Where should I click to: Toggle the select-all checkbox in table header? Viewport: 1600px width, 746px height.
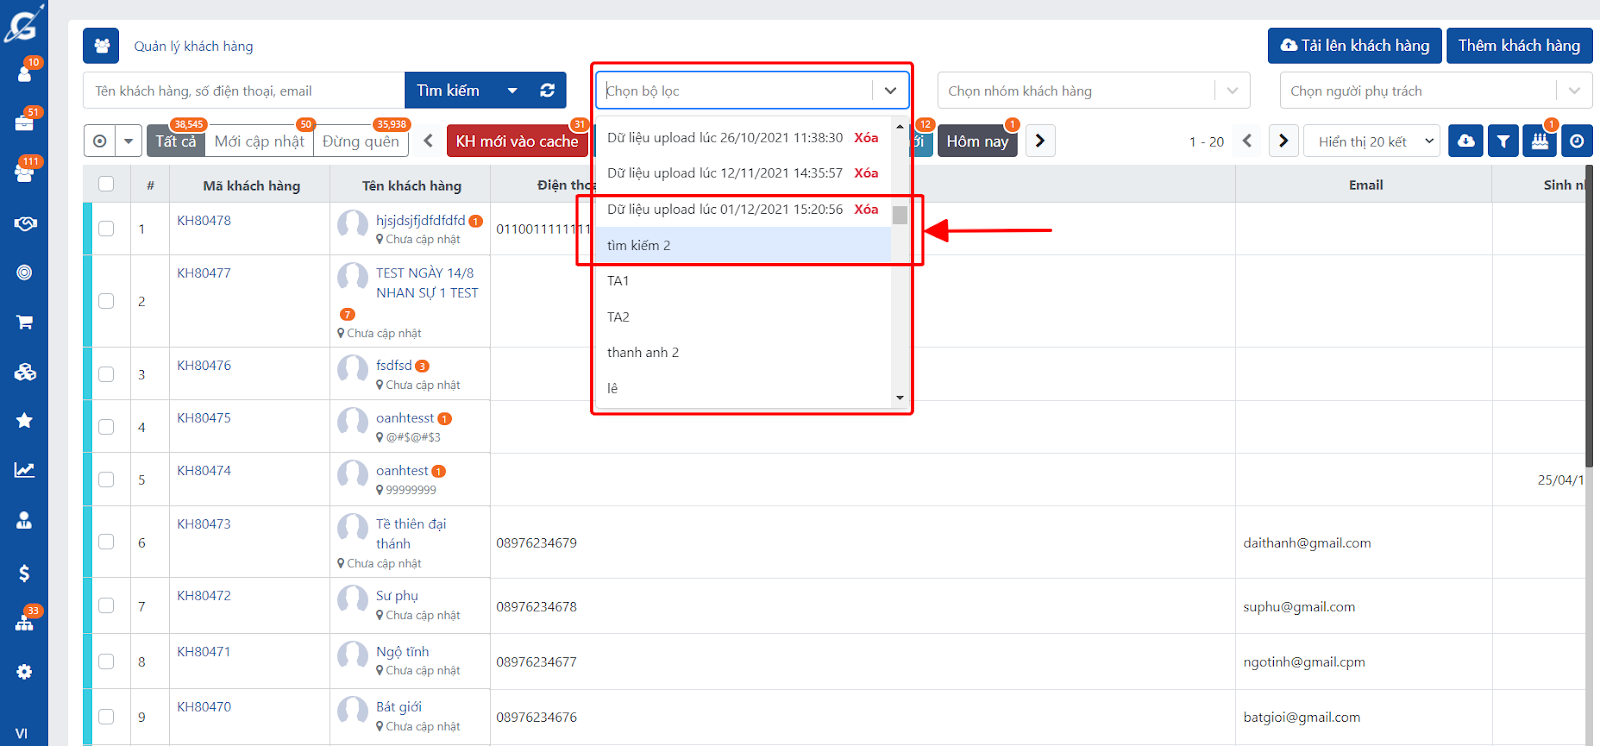pos(106,184)
